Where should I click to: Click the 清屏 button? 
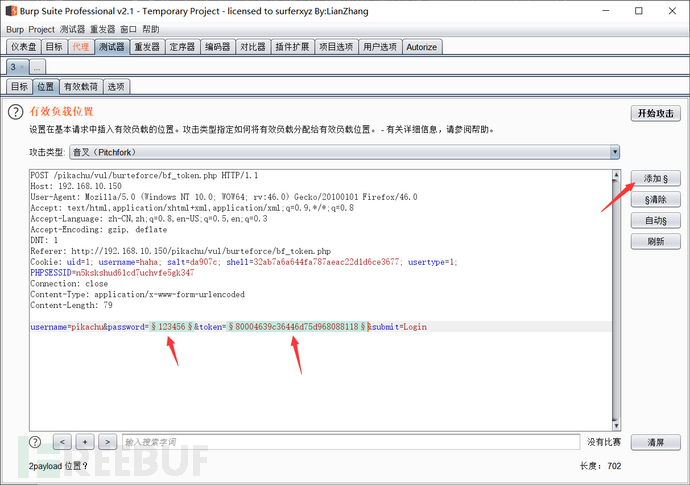click(x=656, y=442)
